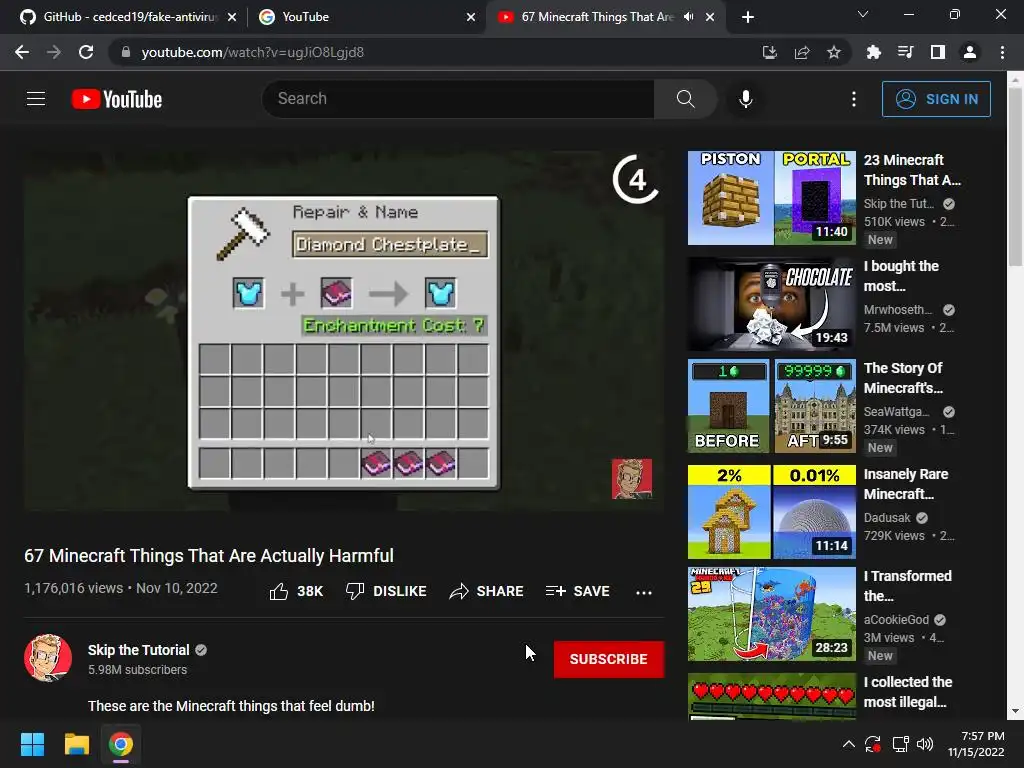Open 'The Story Of Minecraft's' video thumbnail
This screenshot has height=768, width=1024.
(771, 406)
